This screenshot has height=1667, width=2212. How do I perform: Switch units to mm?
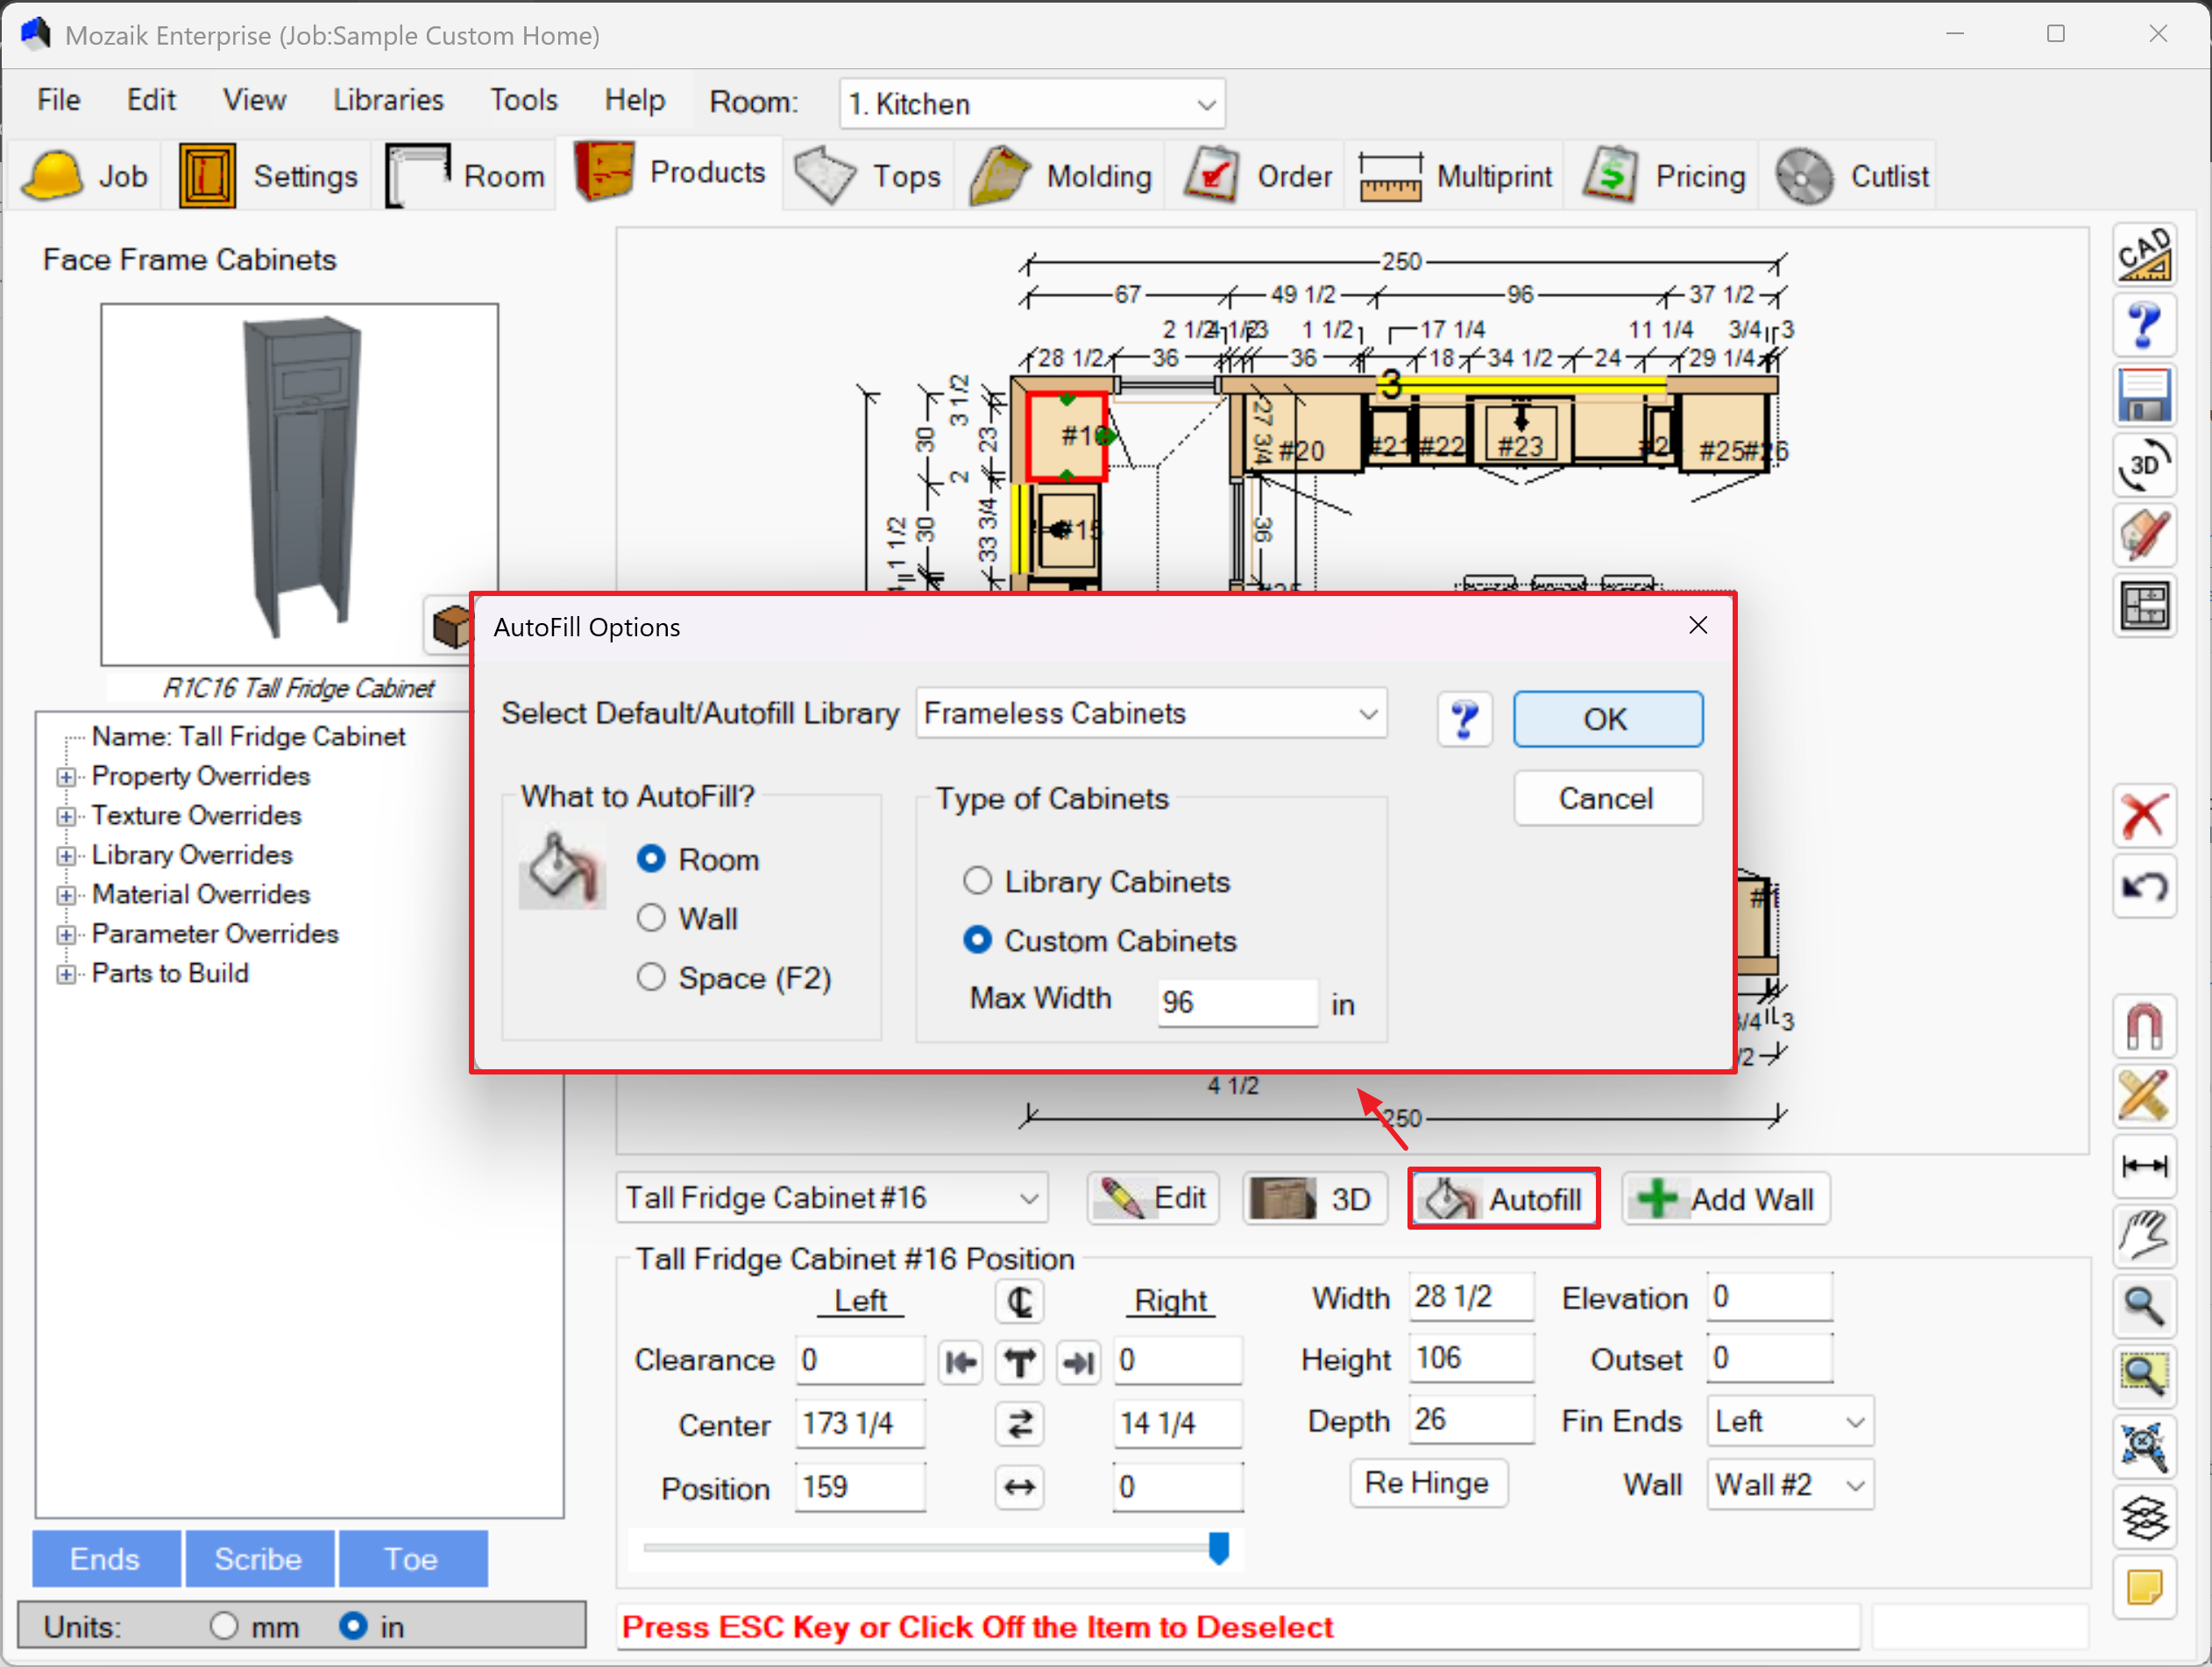click(224, 1626)
